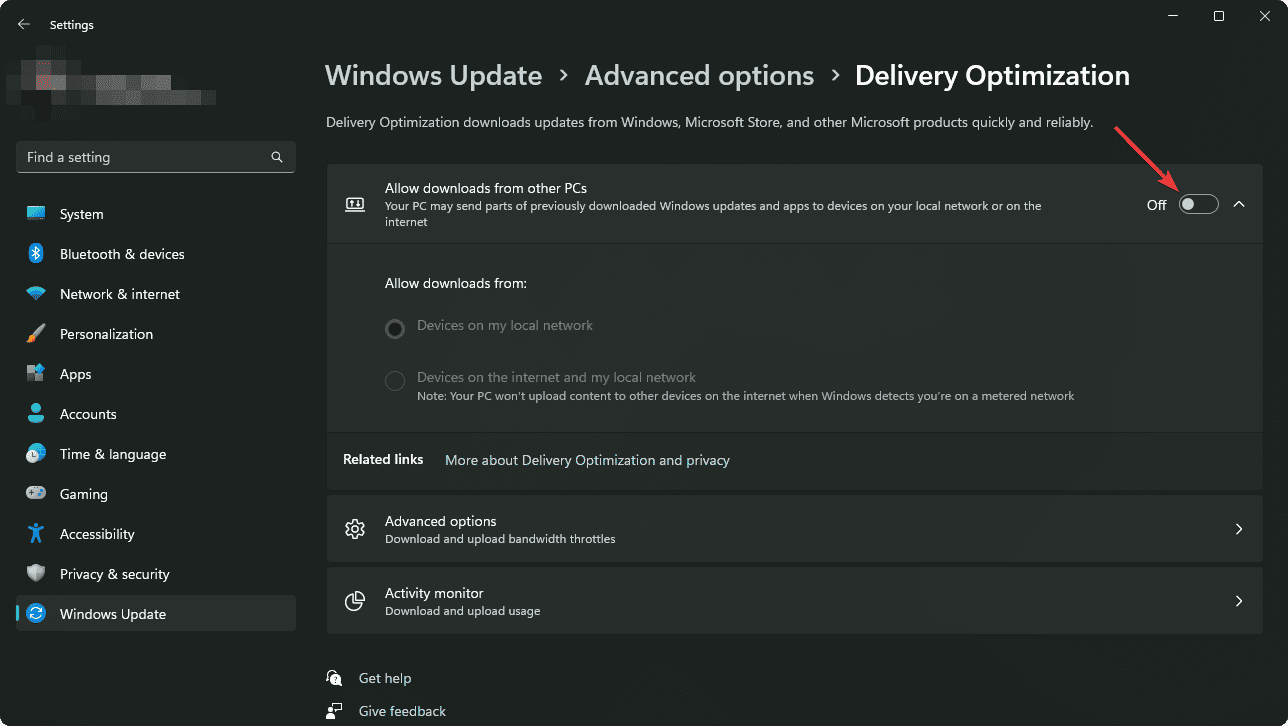
Task: Click the Activity monitor pie chart icon
Action: point(355,601)
